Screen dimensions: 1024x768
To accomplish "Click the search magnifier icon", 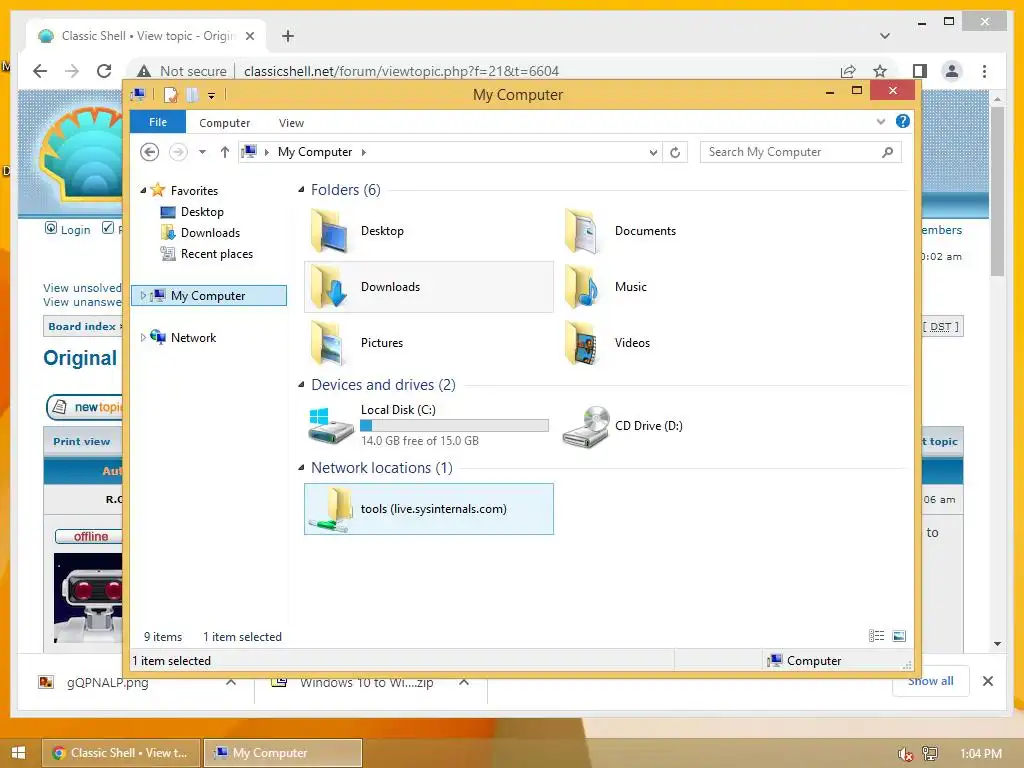I will pos(887,152).
